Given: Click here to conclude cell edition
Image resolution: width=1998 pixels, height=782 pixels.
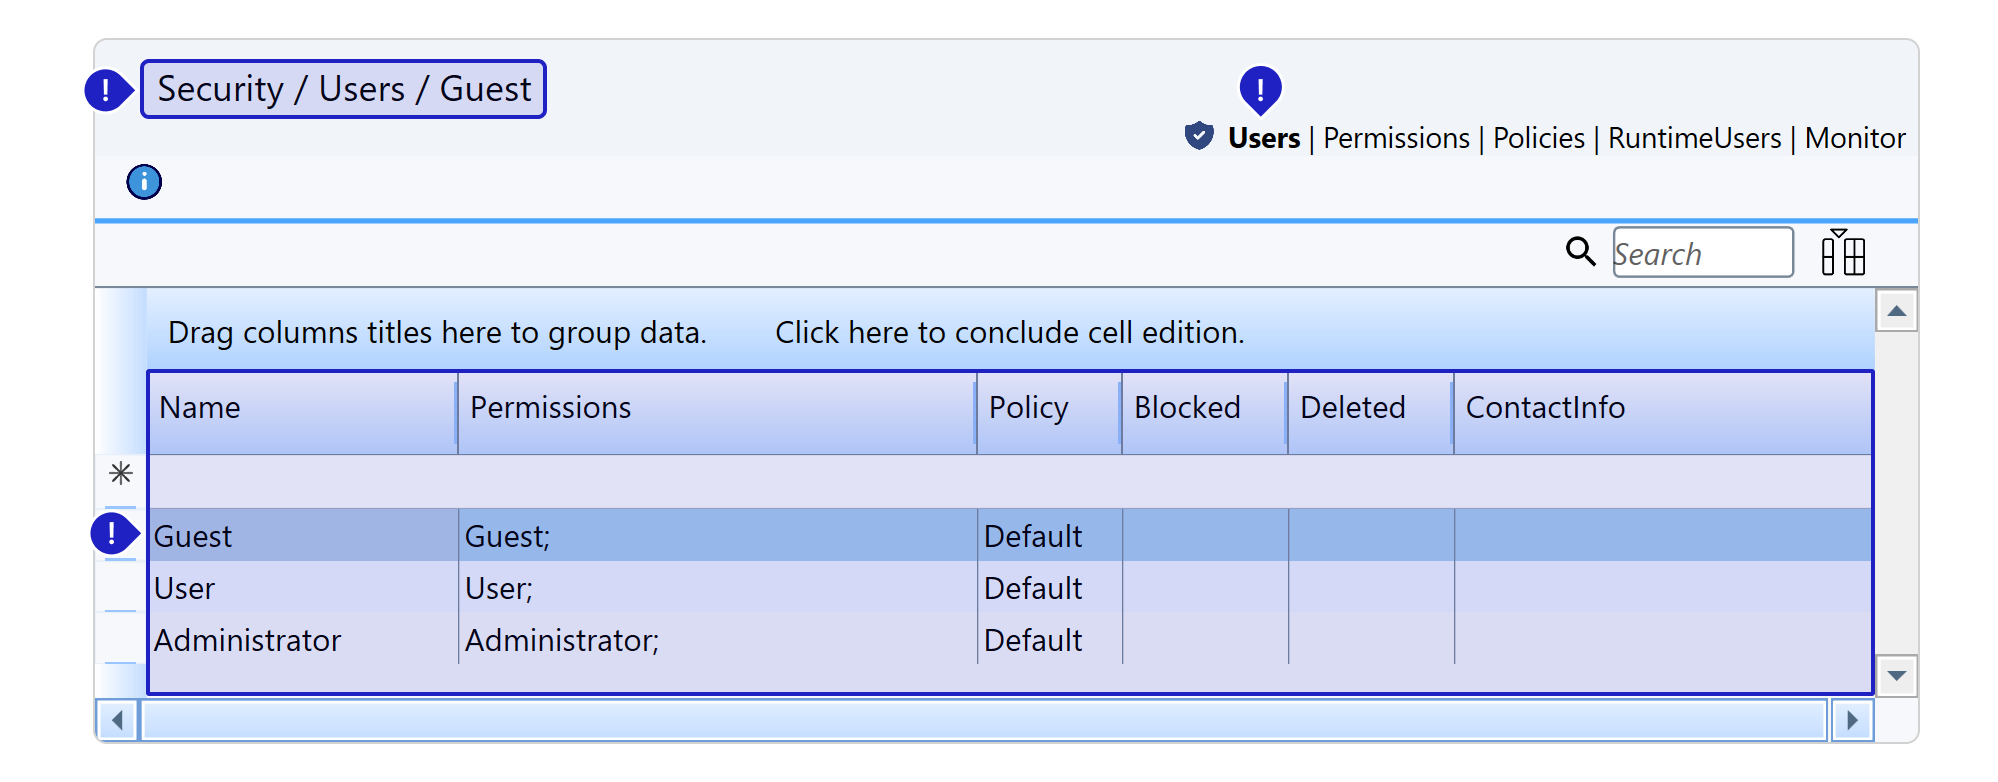Looking at the screenshot, I should (x=1009, y=332).
